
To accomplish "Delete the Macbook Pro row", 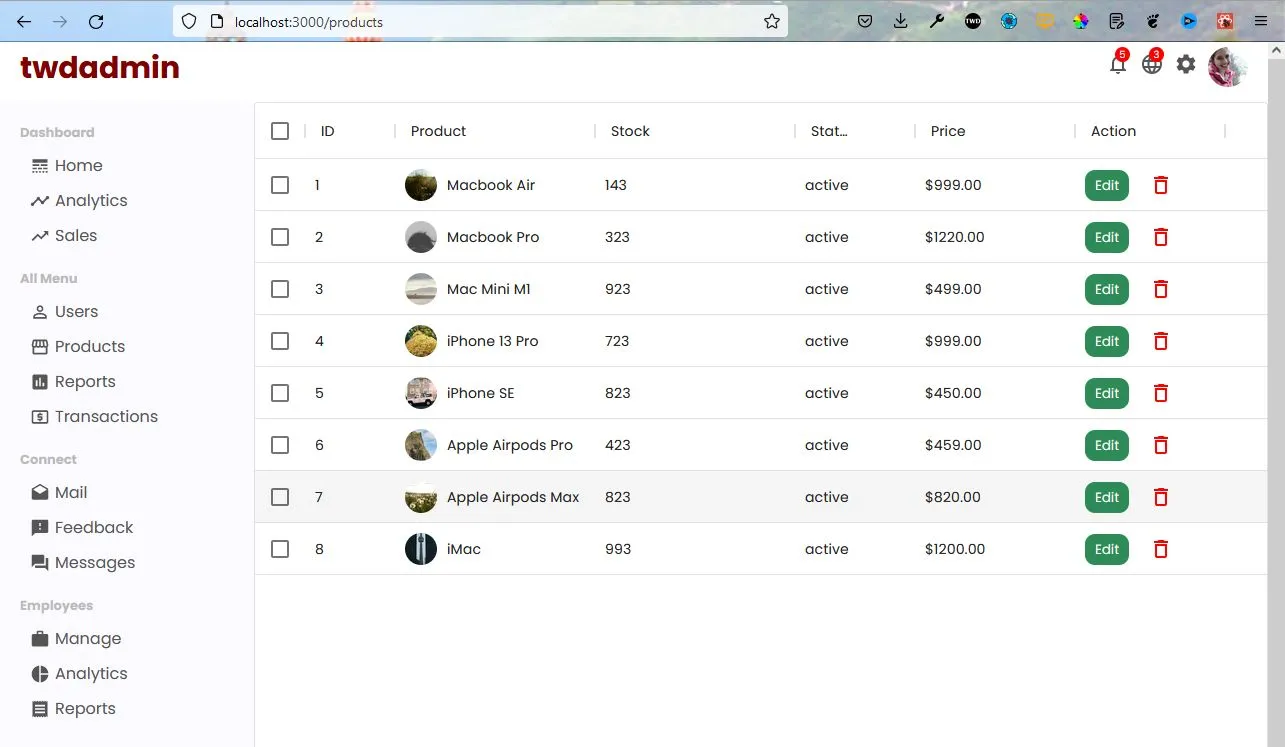I will tap(1161, 237).
